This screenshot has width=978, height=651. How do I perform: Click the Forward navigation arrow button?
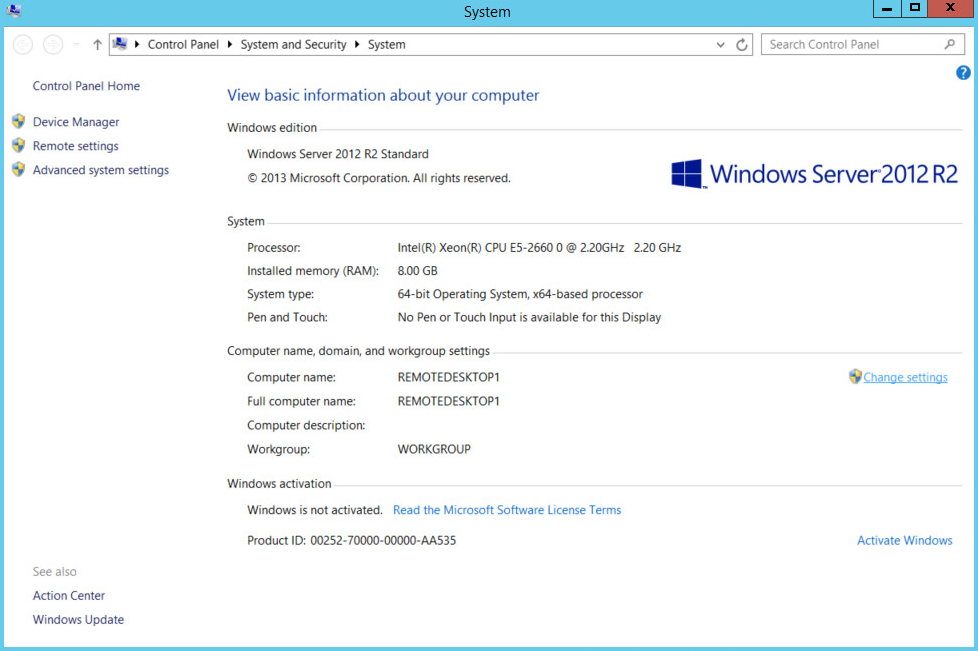point(53,44)
